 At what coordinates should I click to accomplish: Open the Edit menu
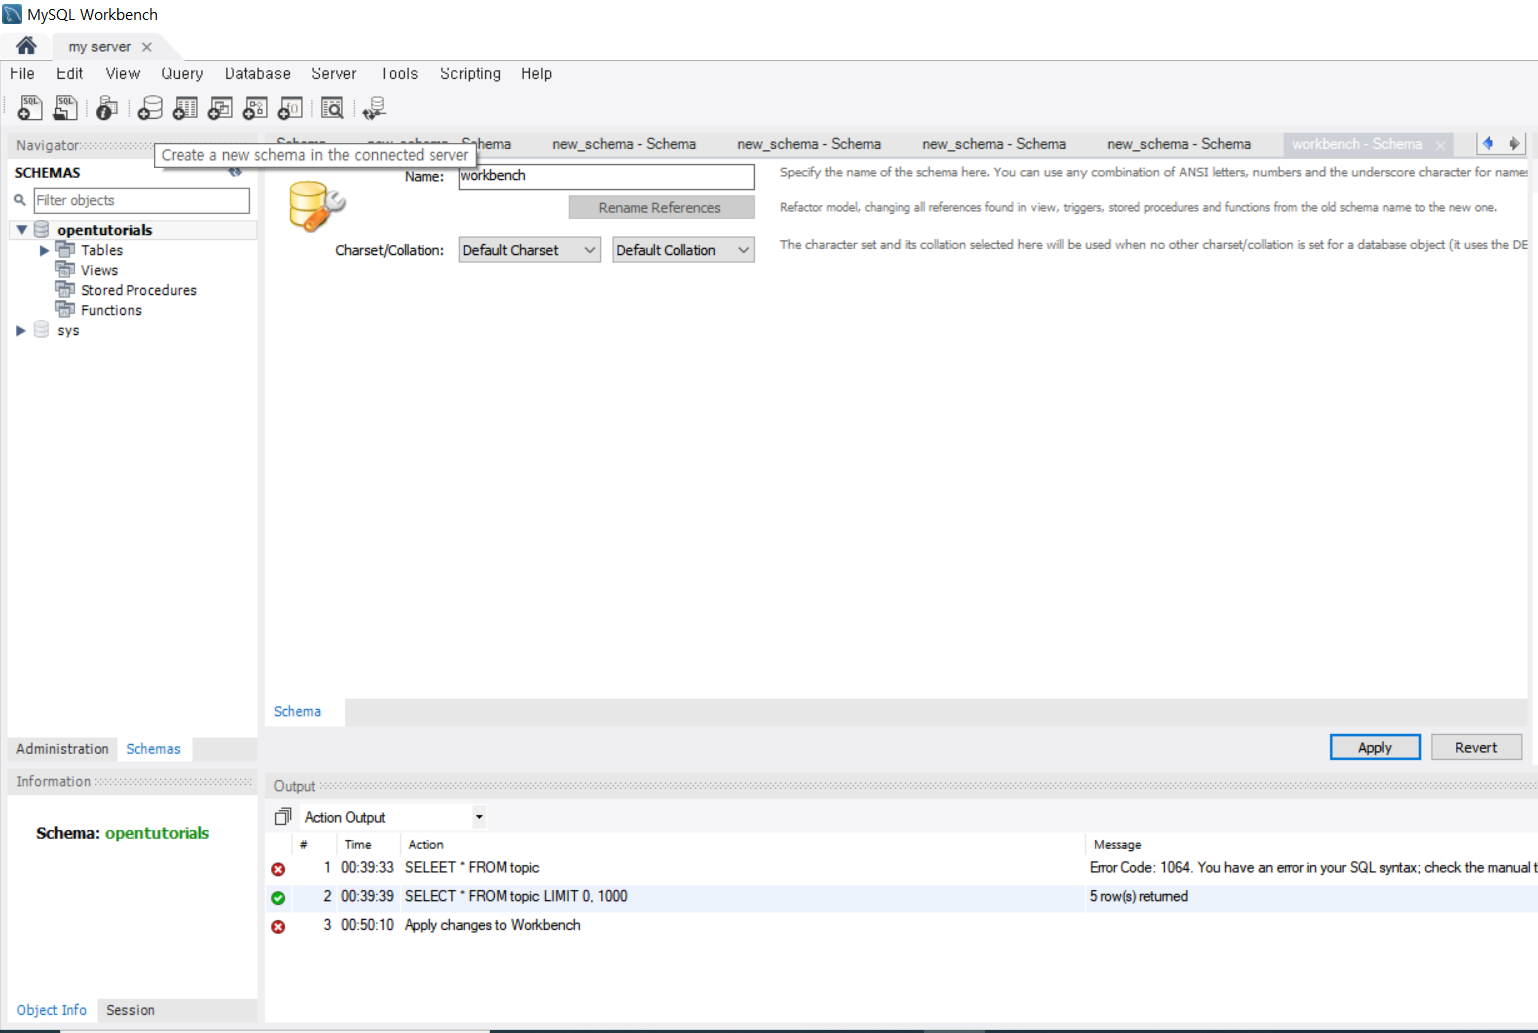click(x=69, y=73)
